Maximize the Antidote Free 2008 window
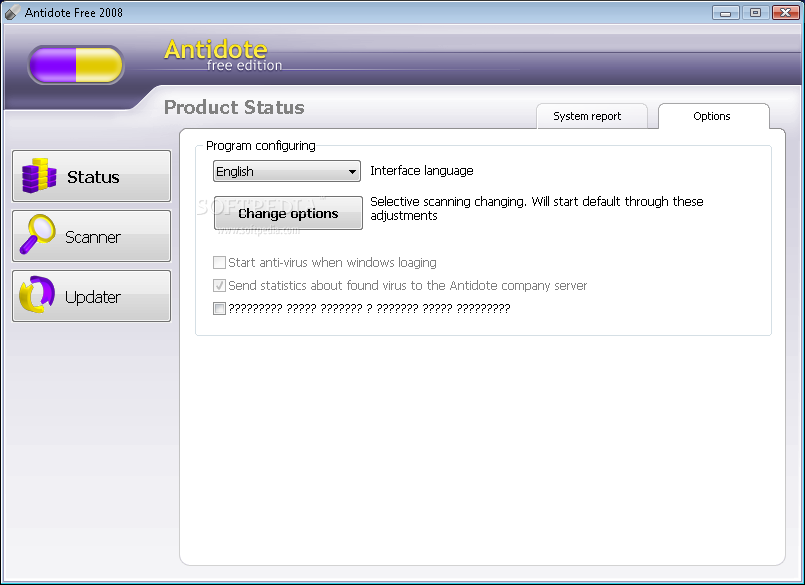 pos(755,12)
